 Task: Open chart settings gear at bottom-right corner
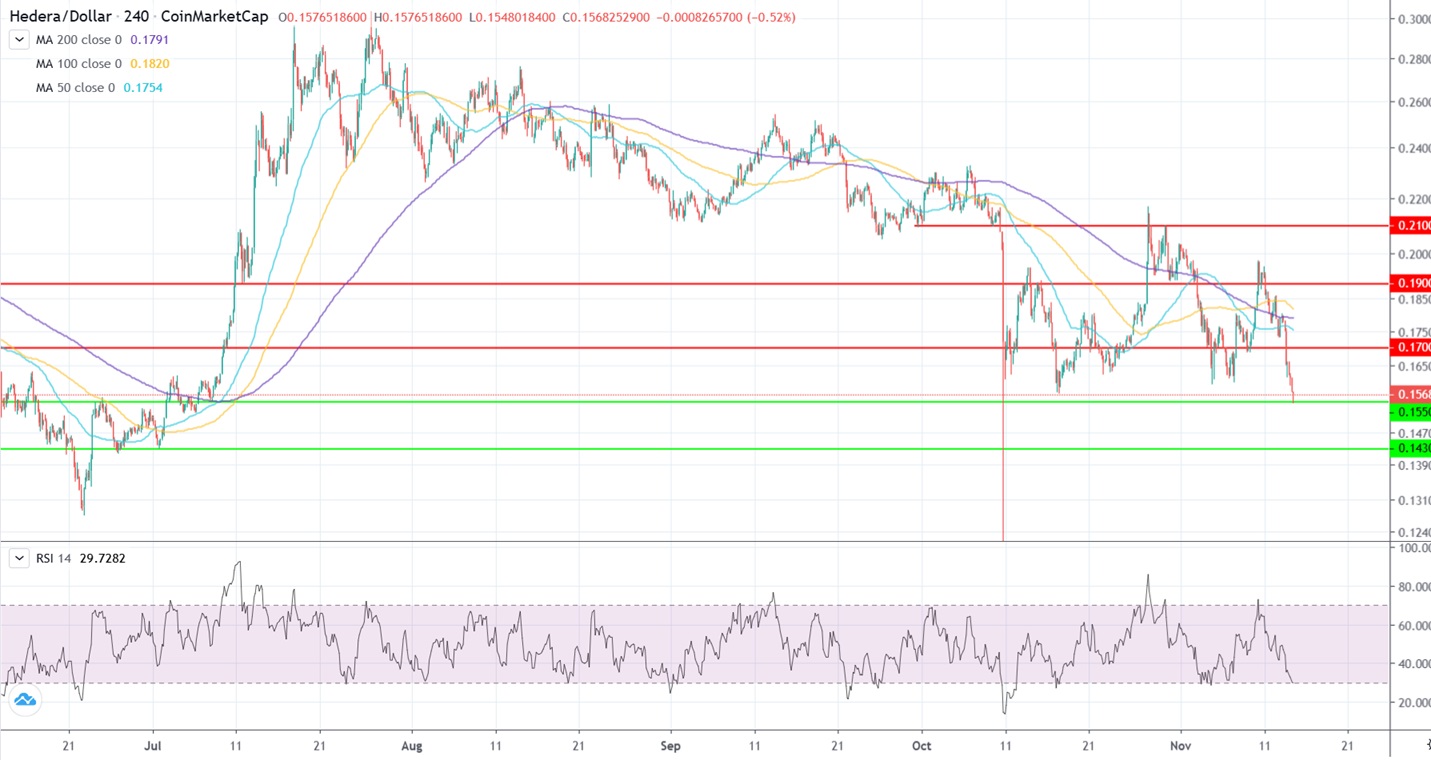tap(1426, 746)
